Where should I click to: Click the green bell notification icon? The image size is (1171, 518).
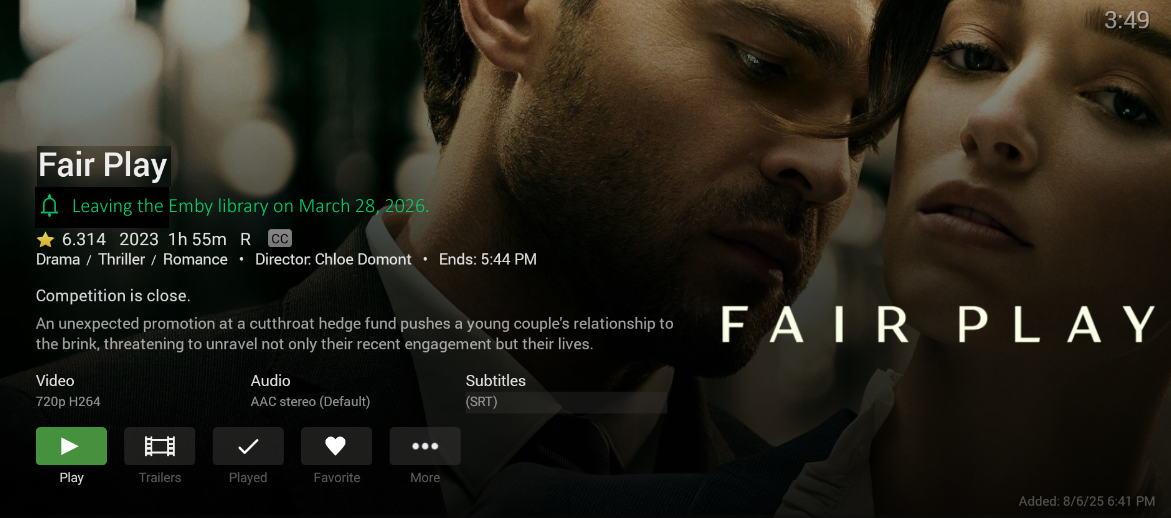pyautogui.click(x=49, y=206)
